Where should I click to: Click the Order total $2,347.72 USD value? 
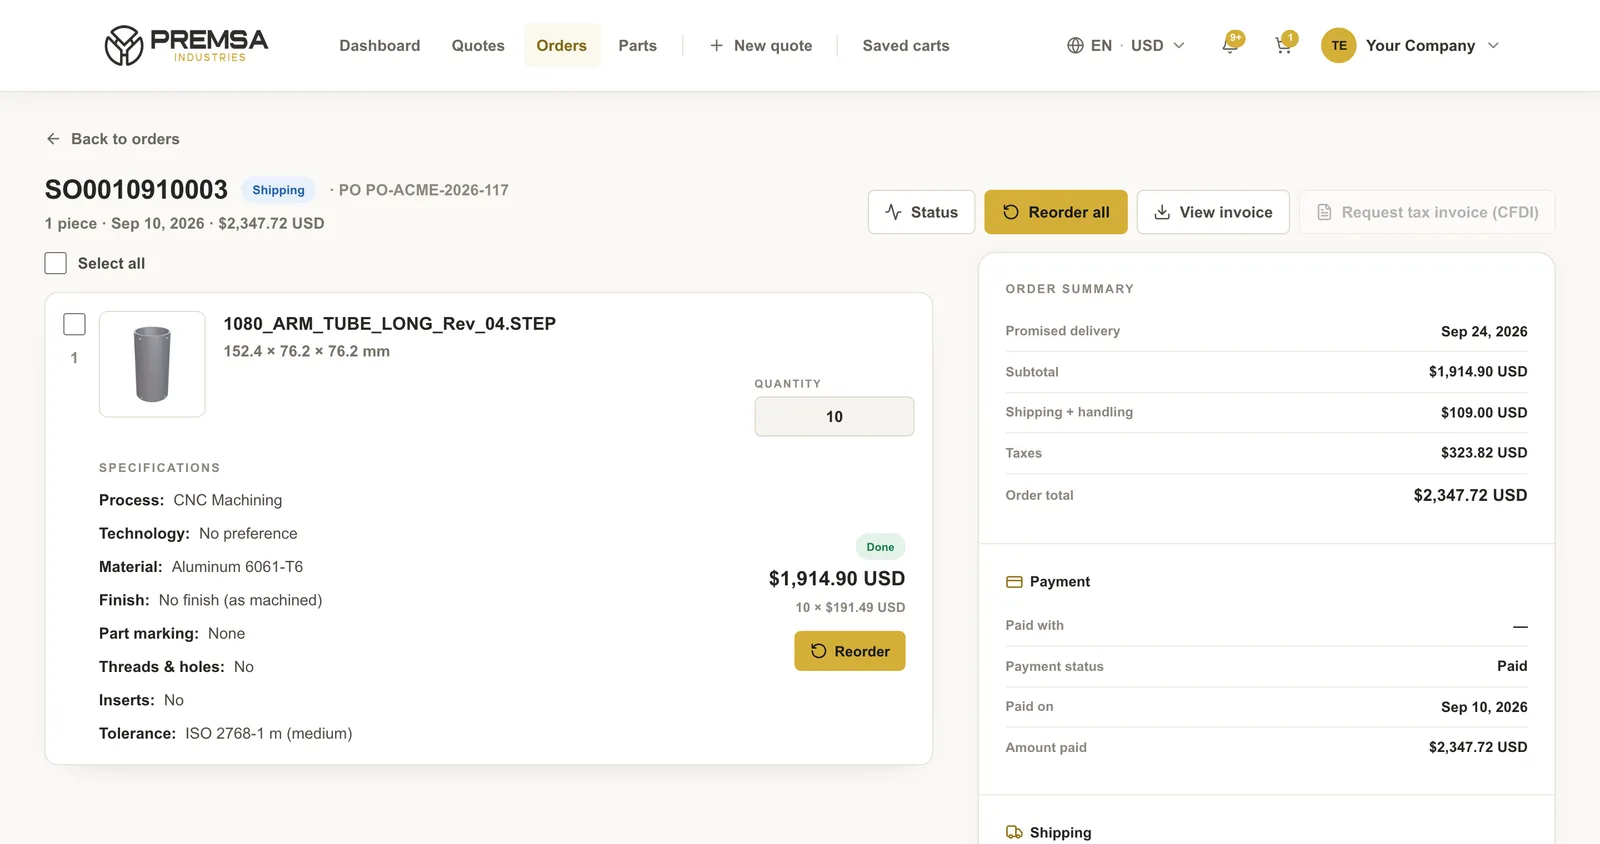[1470, 495]
